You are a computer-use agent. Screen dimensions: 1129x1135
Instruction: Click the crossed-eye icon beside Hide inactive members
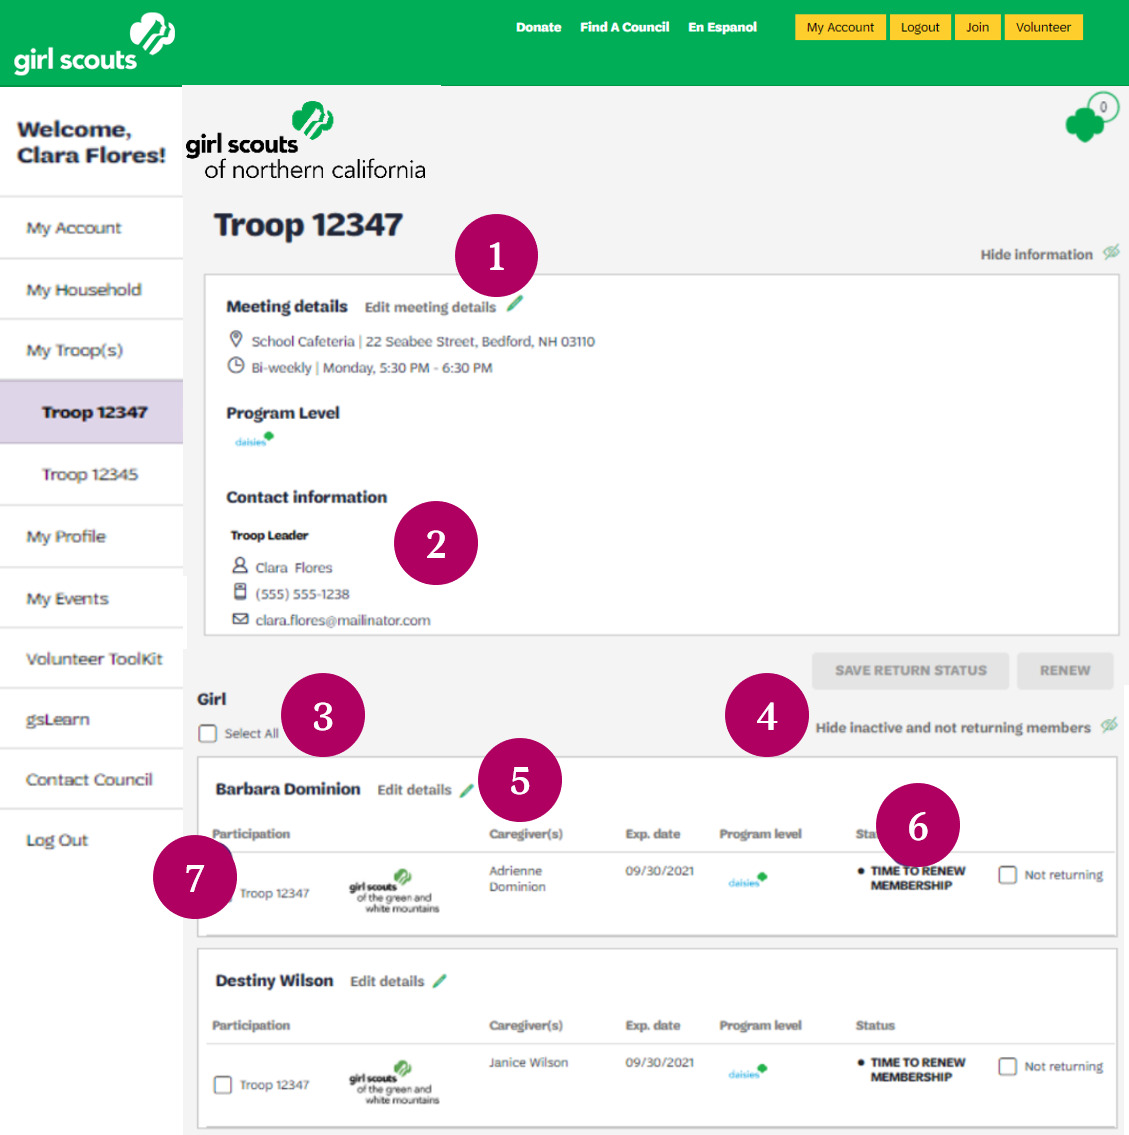(x=1109, y=725)
